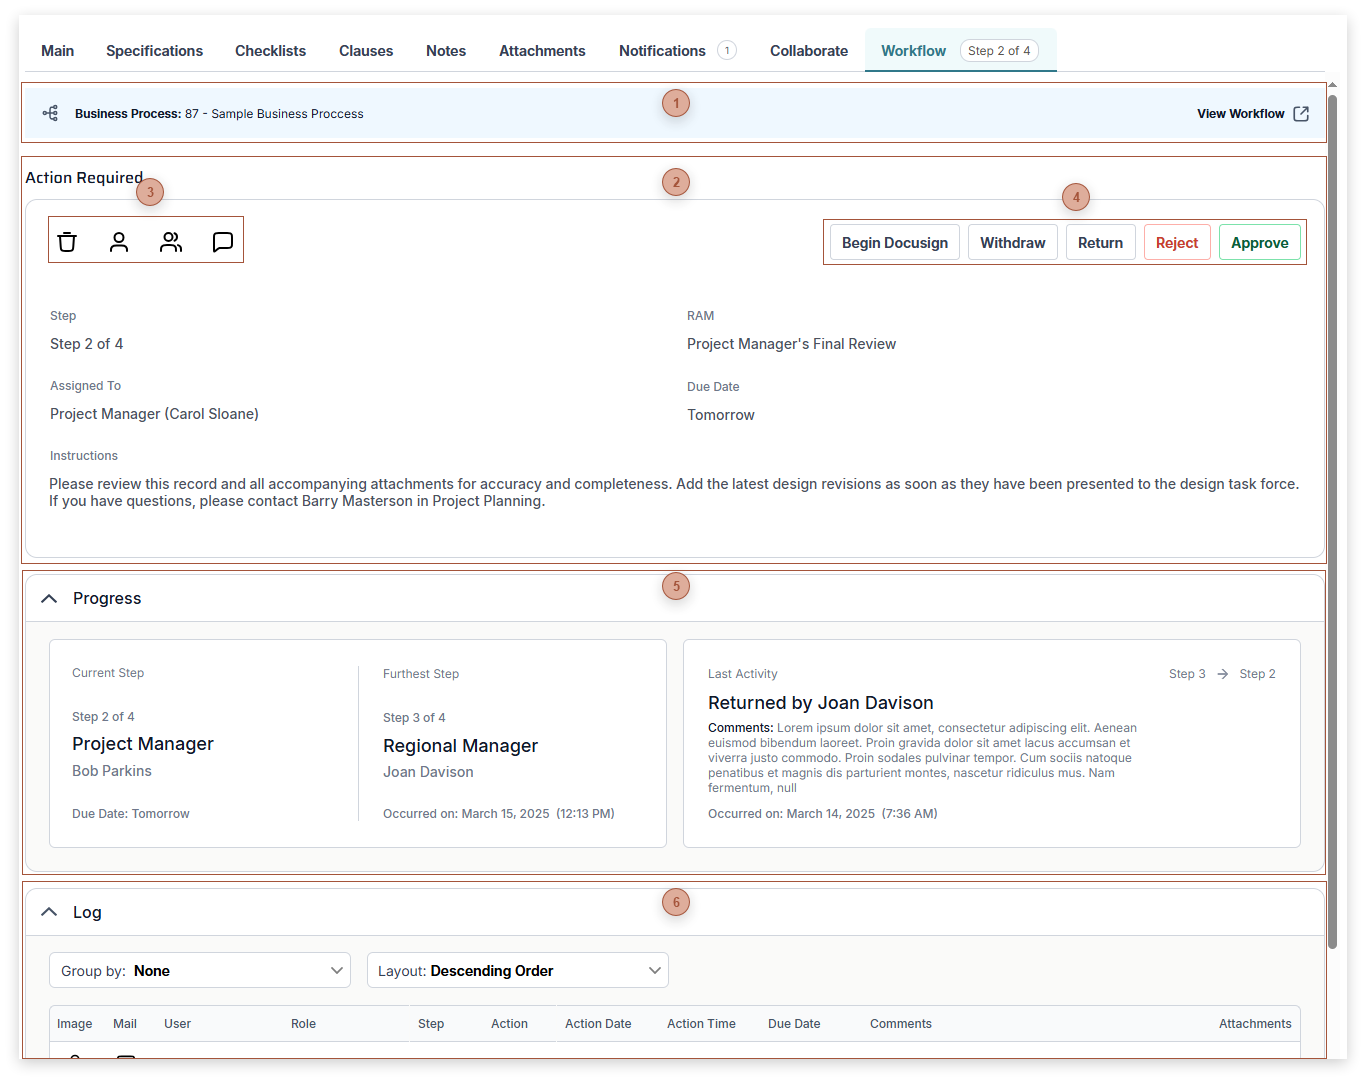The width and height of the screenshot is (1366, 1084).
Task: Open the View Workflow external link icon
Action: (x=1301, y=113)
